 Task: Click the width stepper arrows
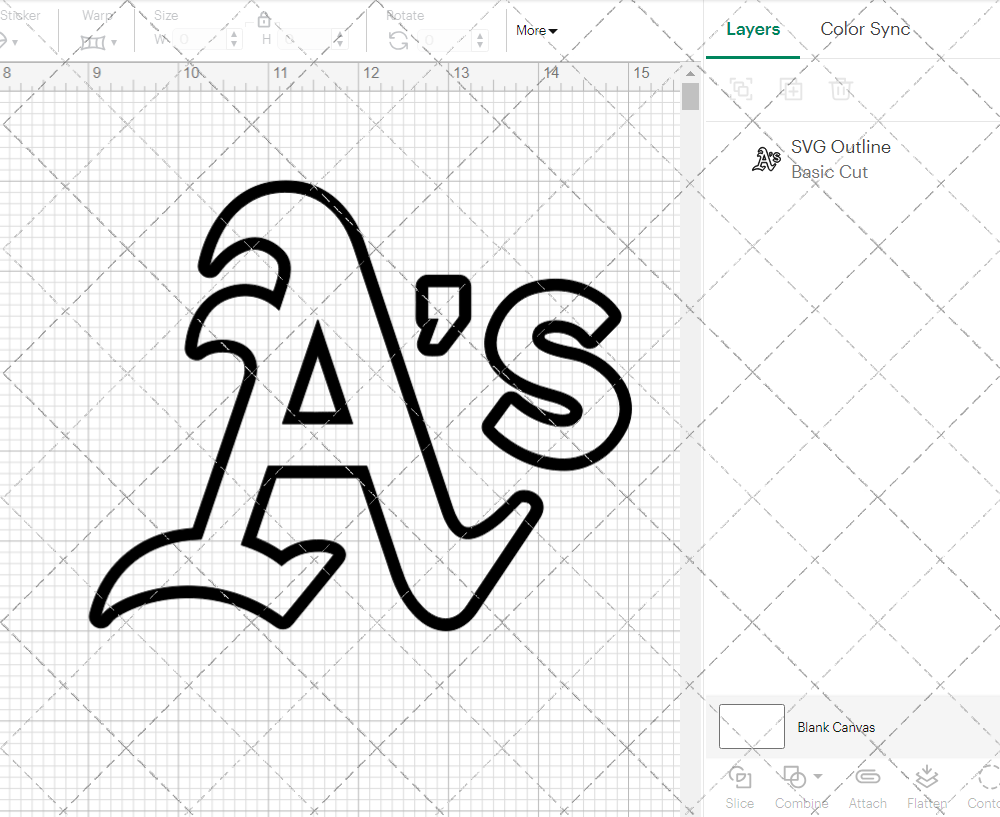234,40
